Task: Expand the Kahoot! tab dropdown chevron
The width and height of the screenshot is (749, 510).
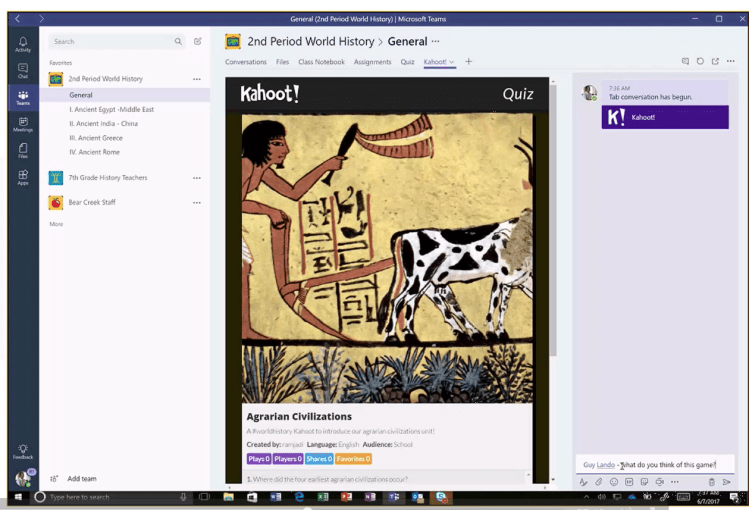Action: [x=451, y=62]
